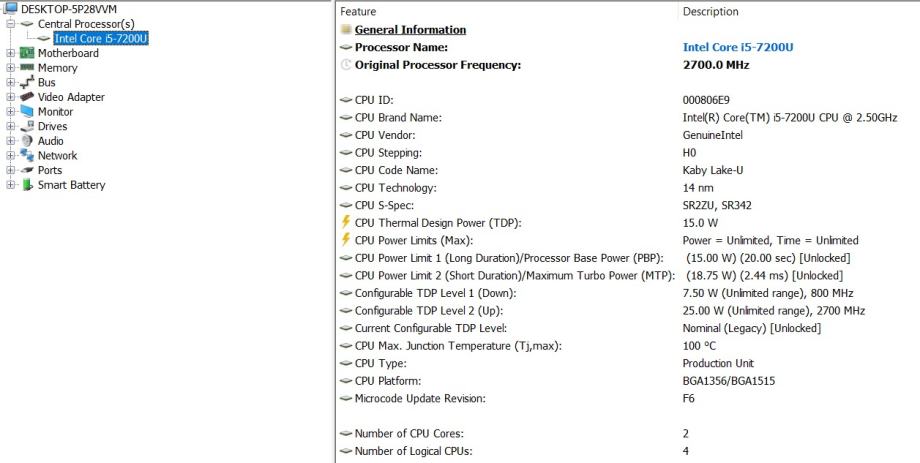Expand the Ports tree node

point(11,170)
